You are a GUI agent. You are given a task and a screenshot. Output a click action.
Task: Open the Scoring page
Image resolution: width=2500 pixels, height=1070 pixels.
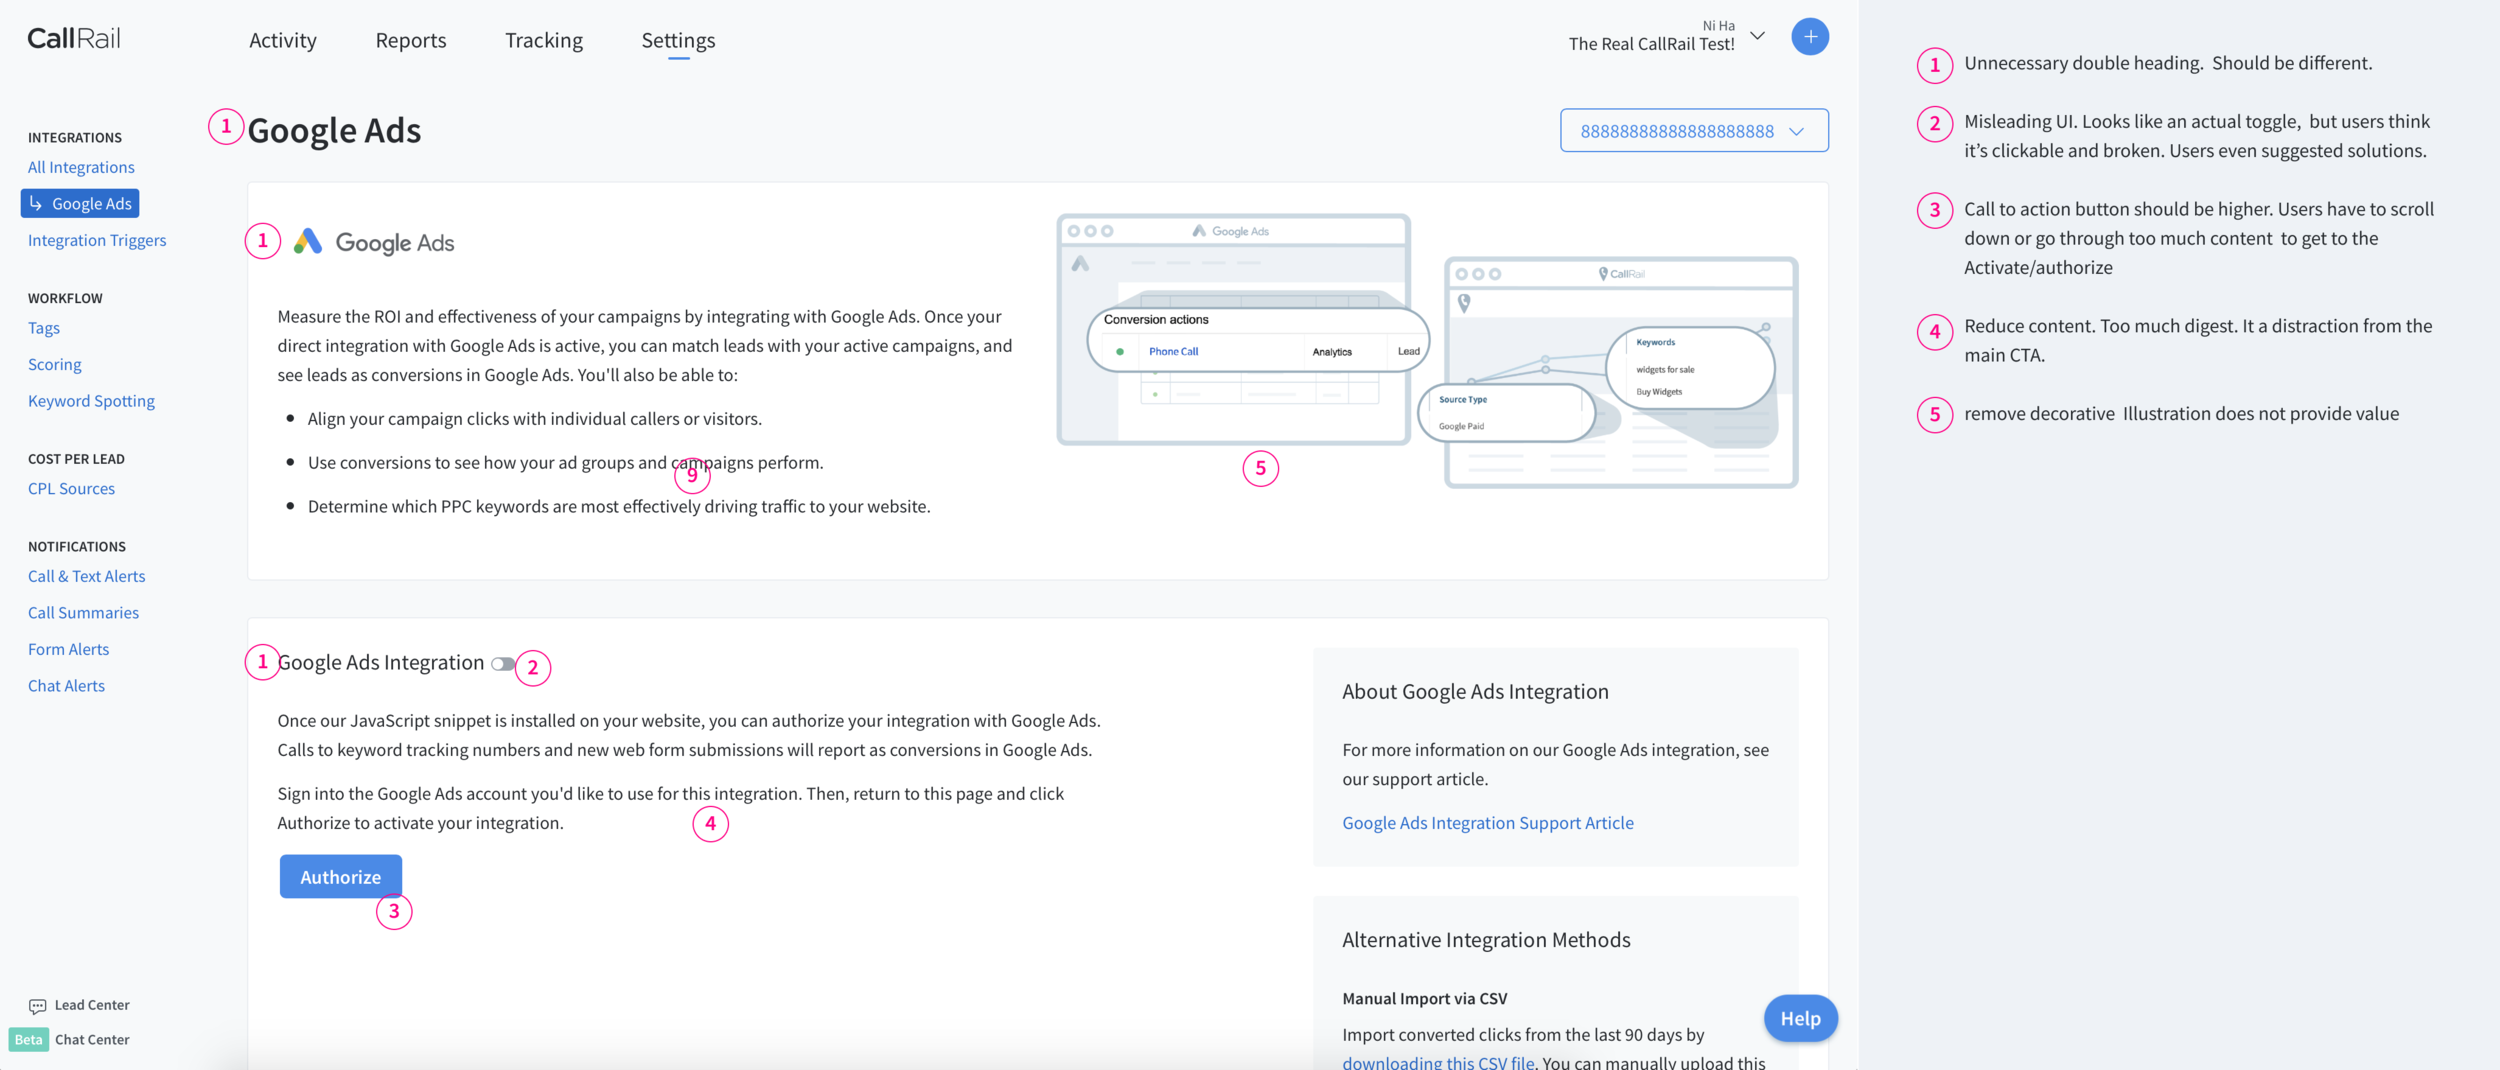point(55,365)
